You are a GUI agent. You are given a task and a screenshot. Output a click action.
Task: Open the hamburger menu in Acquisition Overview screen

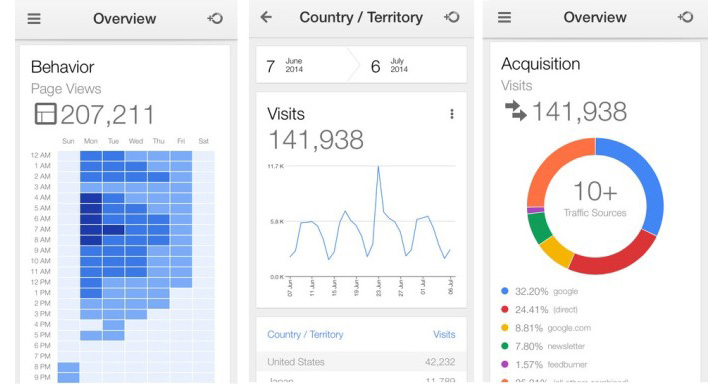pos(504,17)
